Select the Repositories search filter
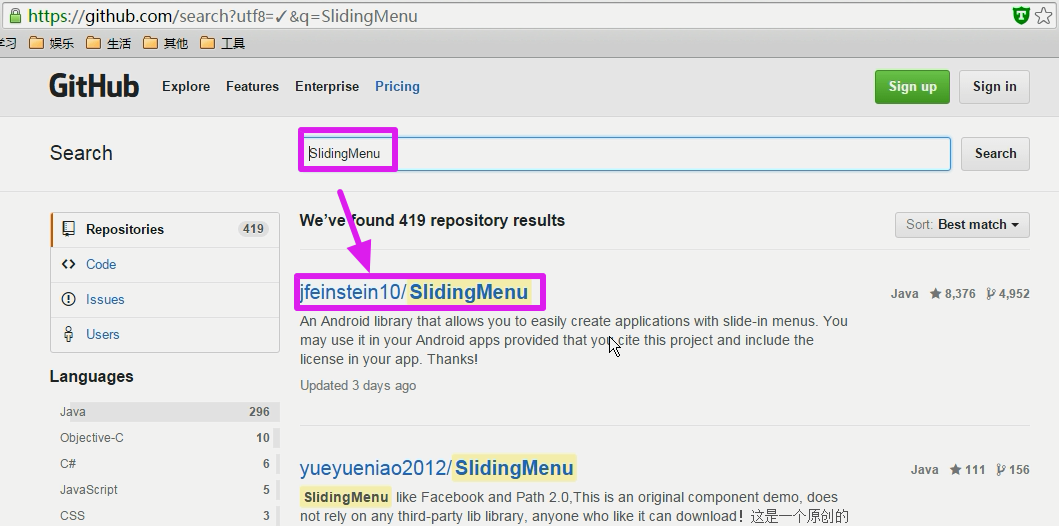The width and height of the screenshot is (1059, 526). pyautogui.click(x=165, y=230)
